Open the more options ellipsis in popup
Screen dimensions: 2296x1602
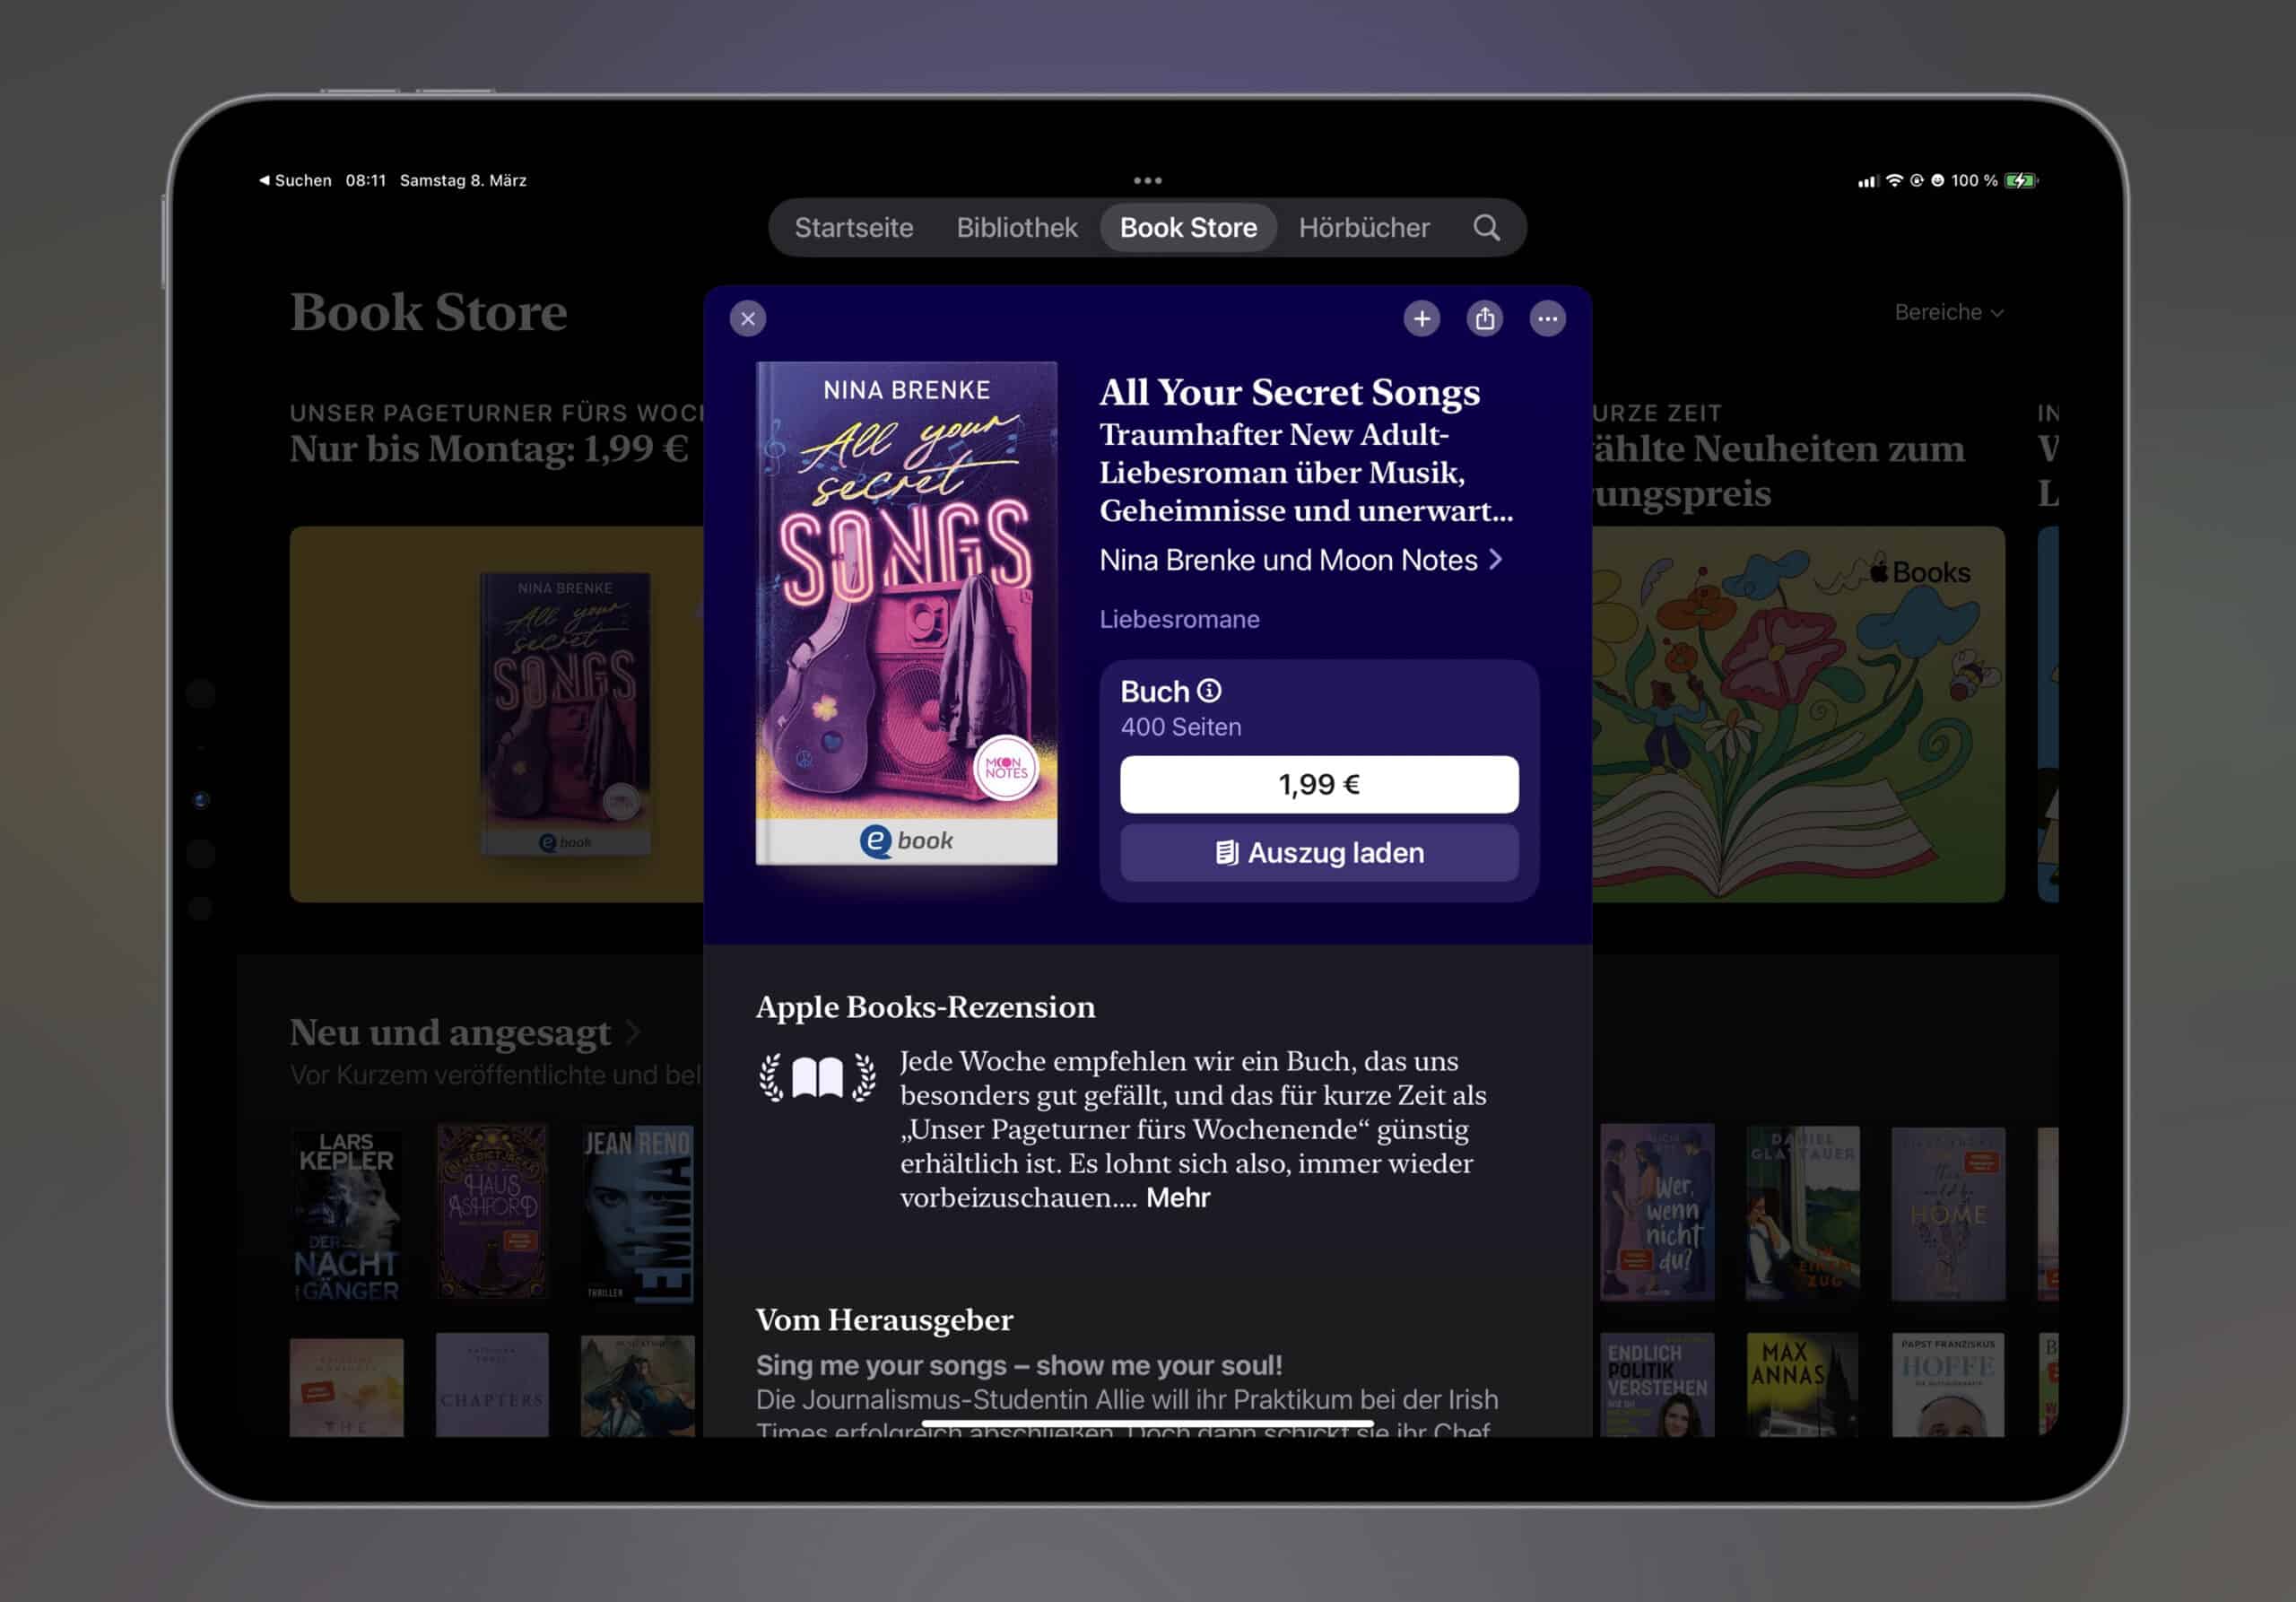pyautogui.click(x=1547, y=319)
